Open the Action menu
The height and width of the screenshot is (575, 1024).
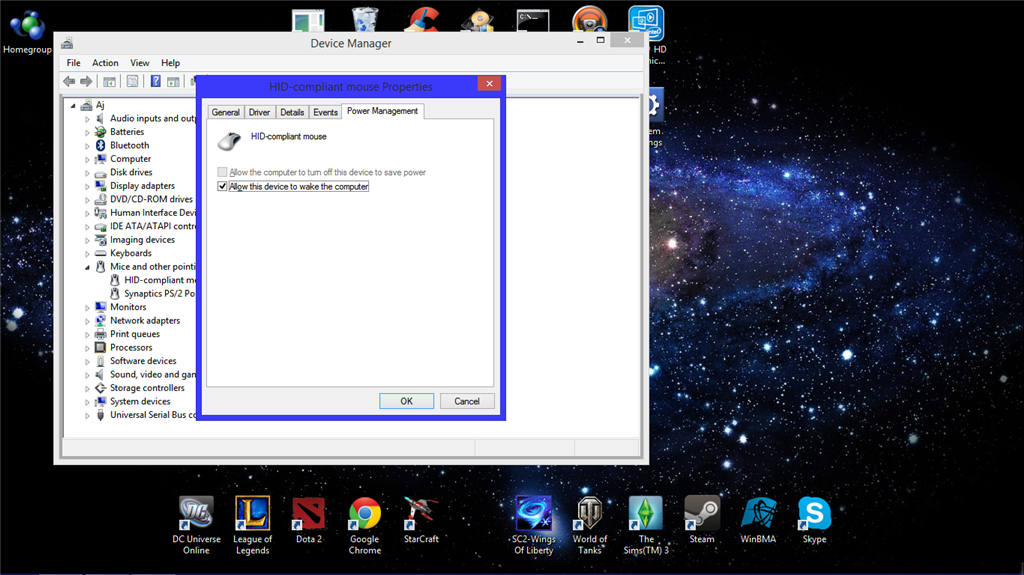(x=105, y=63)
